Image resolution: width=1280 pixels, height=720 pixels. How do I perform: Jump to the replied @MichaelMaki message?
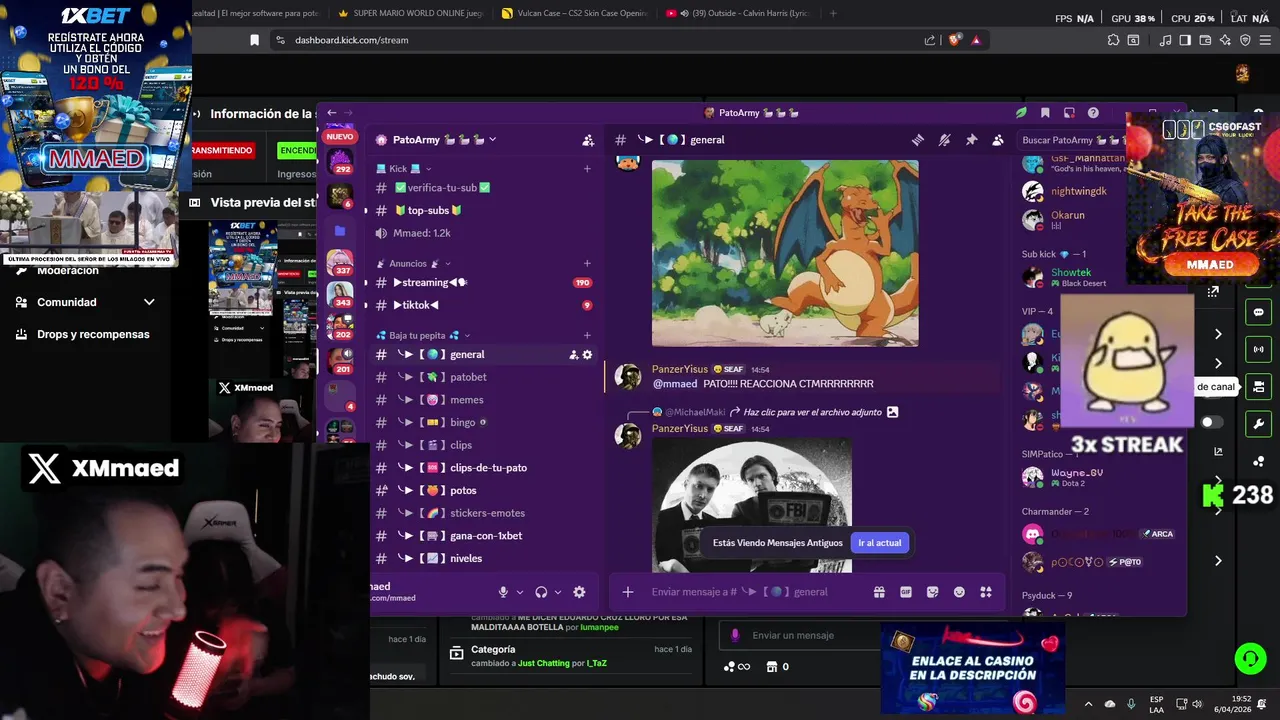[x=775, y=412]
